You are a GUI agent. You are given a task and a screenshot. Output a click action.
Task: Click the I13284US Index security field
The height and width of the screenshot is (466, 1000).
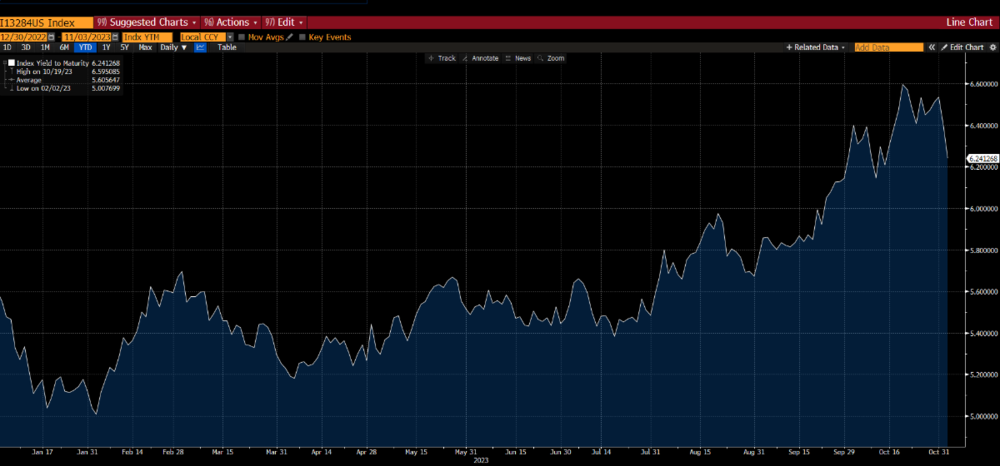click(x=47, y=22)
